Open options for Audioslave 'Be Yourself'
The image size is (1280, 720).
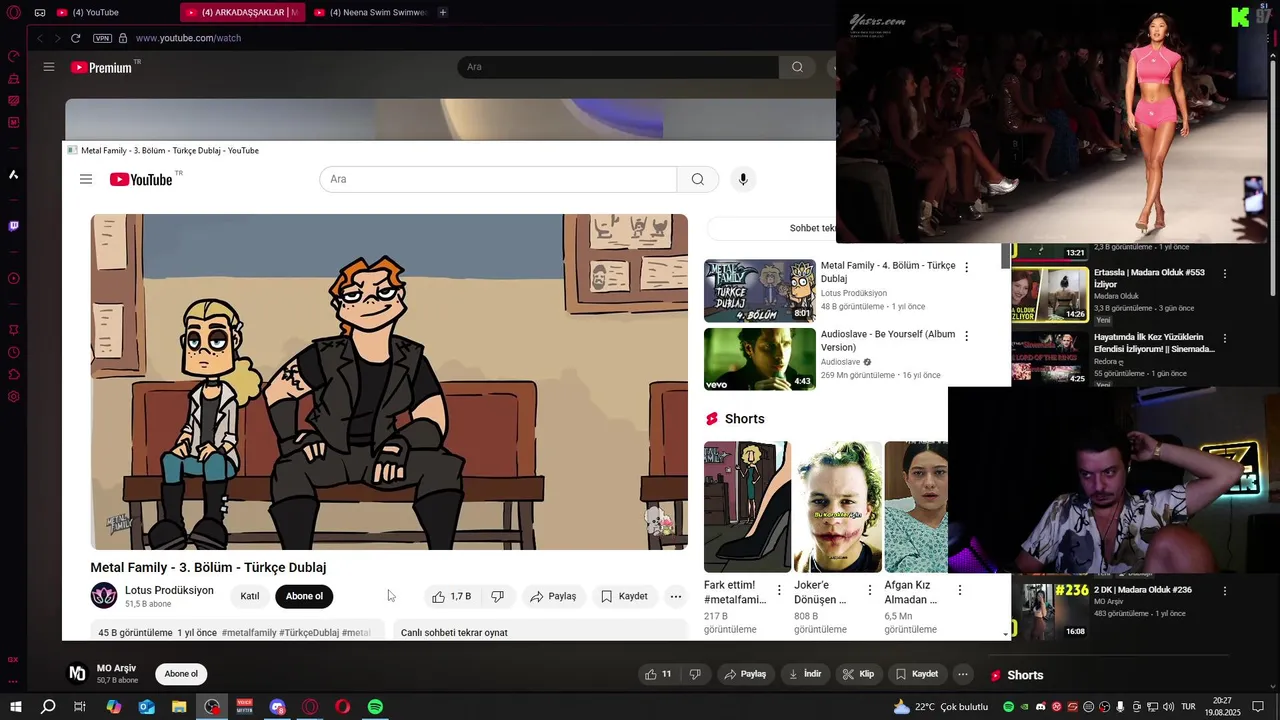tap(966, 336)
